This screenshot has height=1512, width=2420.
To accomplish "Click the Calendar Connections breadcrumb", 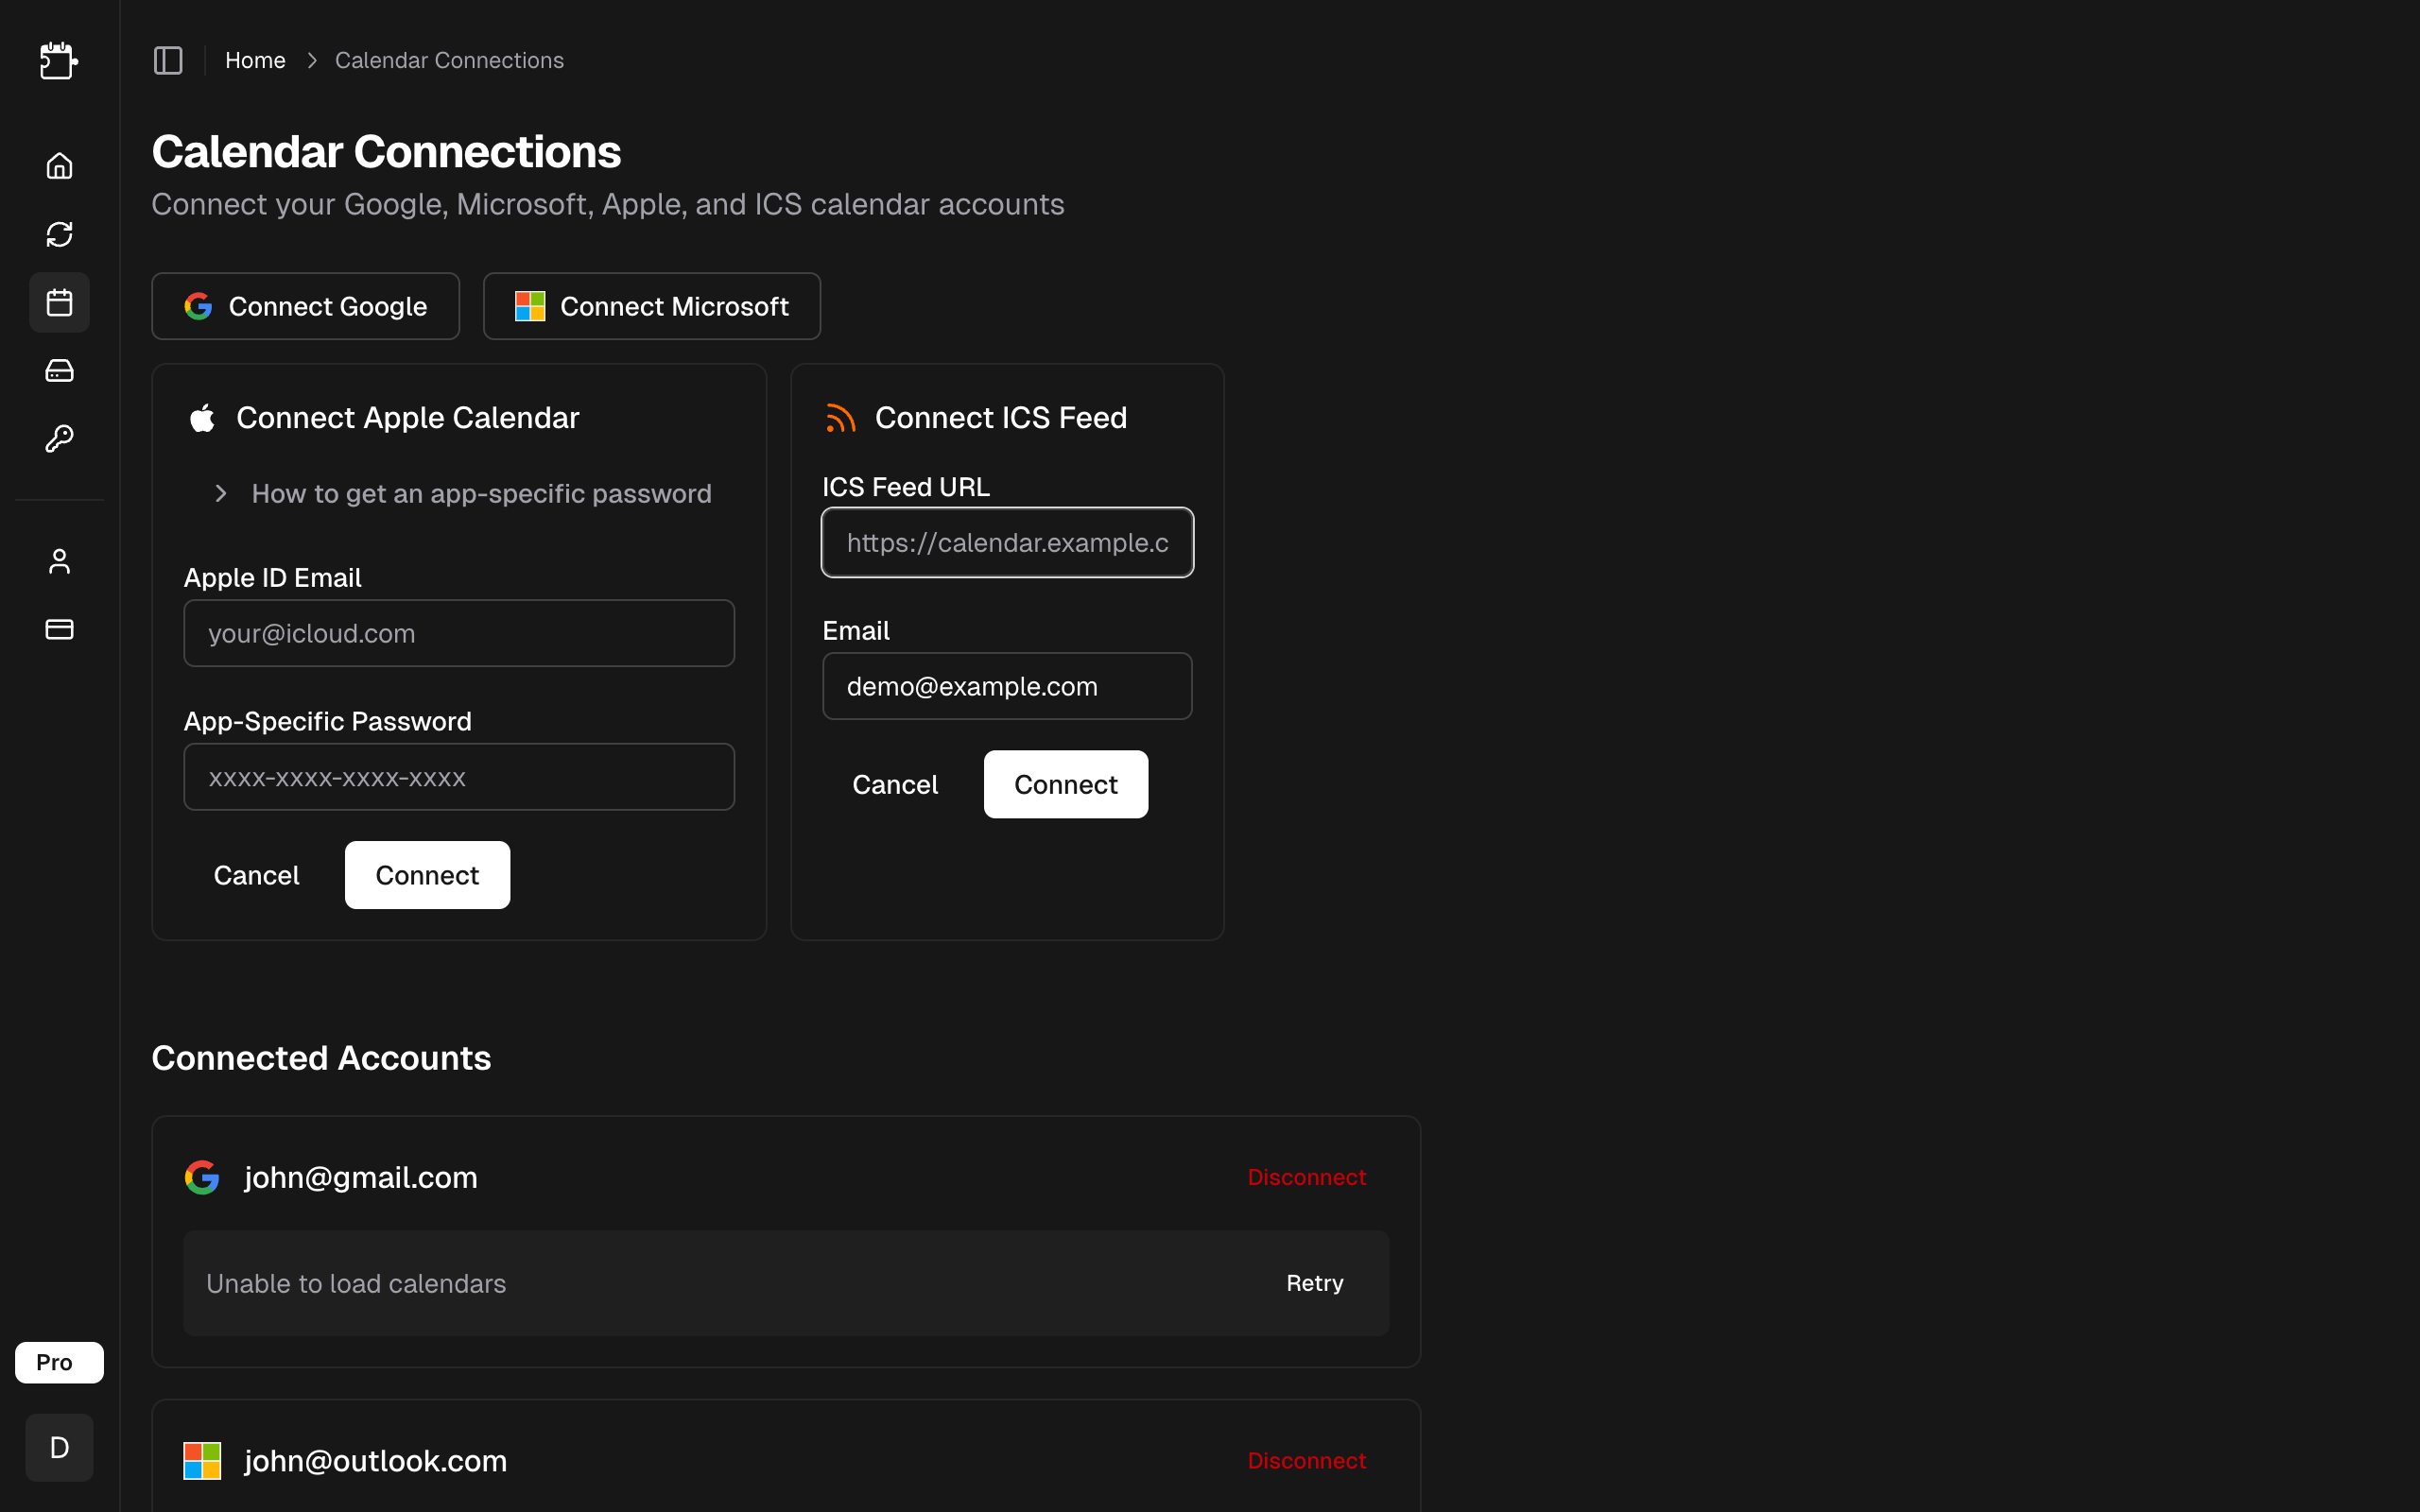I will tap(449, 60).
